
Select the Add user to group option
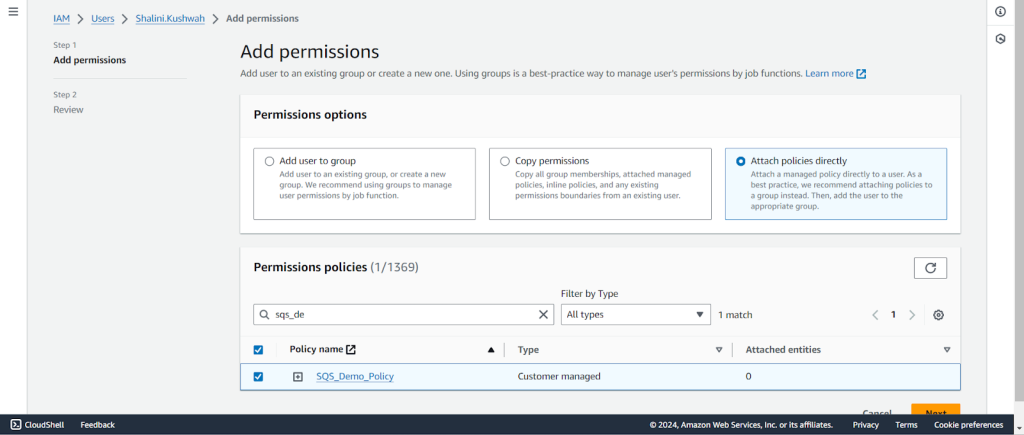pos(269,161)
